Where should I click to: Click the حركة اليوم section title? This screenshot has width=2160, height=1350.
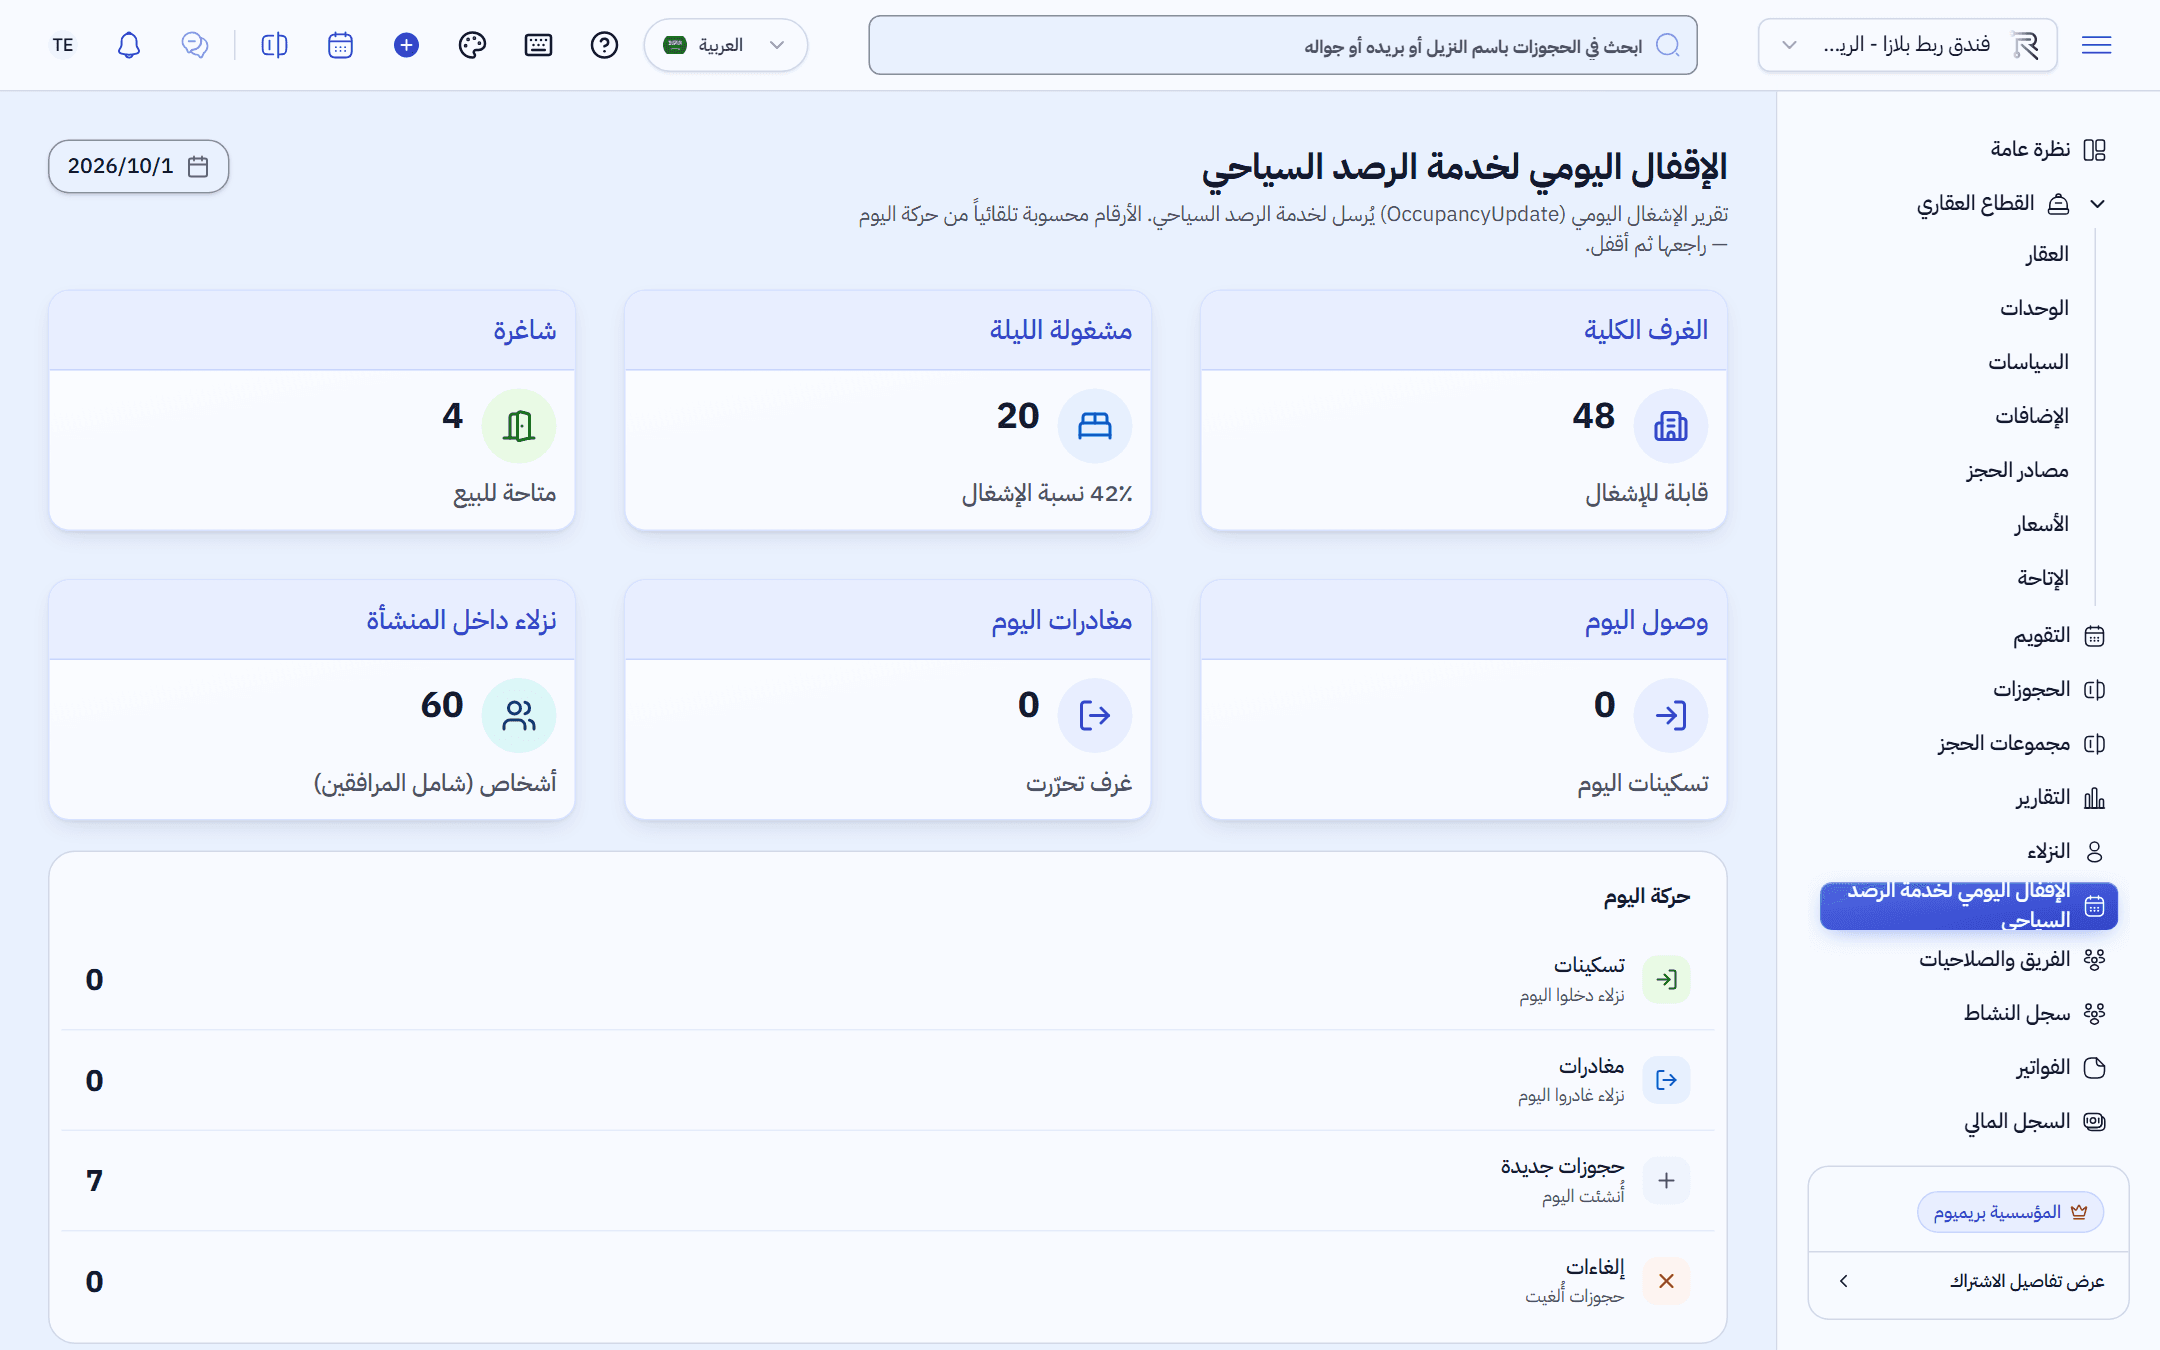pos(1647,897)
